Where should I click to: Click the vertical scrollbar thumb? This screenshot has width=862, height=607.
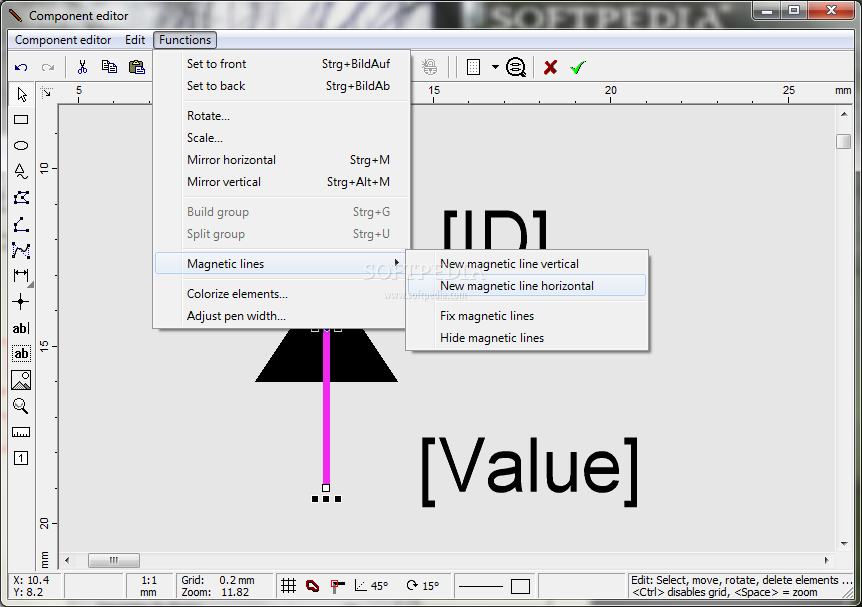pos(844,141)
